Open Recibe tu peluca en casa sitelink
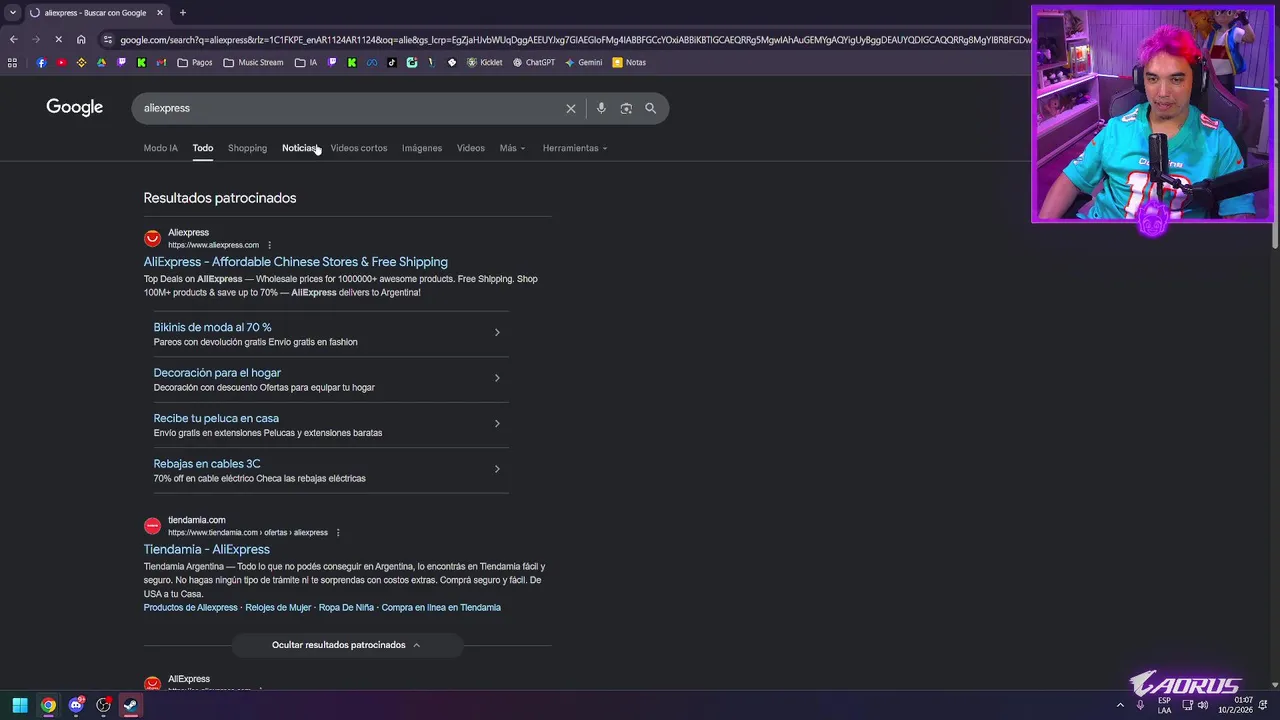 pos(216,419)
